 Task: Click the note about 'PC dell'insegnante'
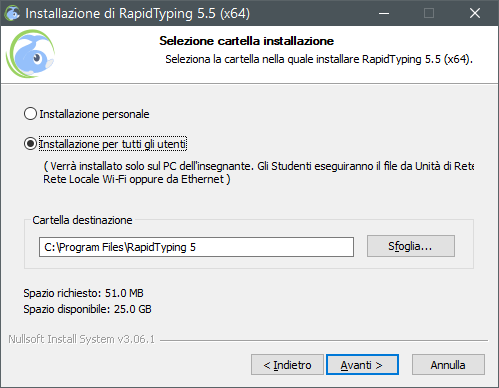click(x=259, y=173)
